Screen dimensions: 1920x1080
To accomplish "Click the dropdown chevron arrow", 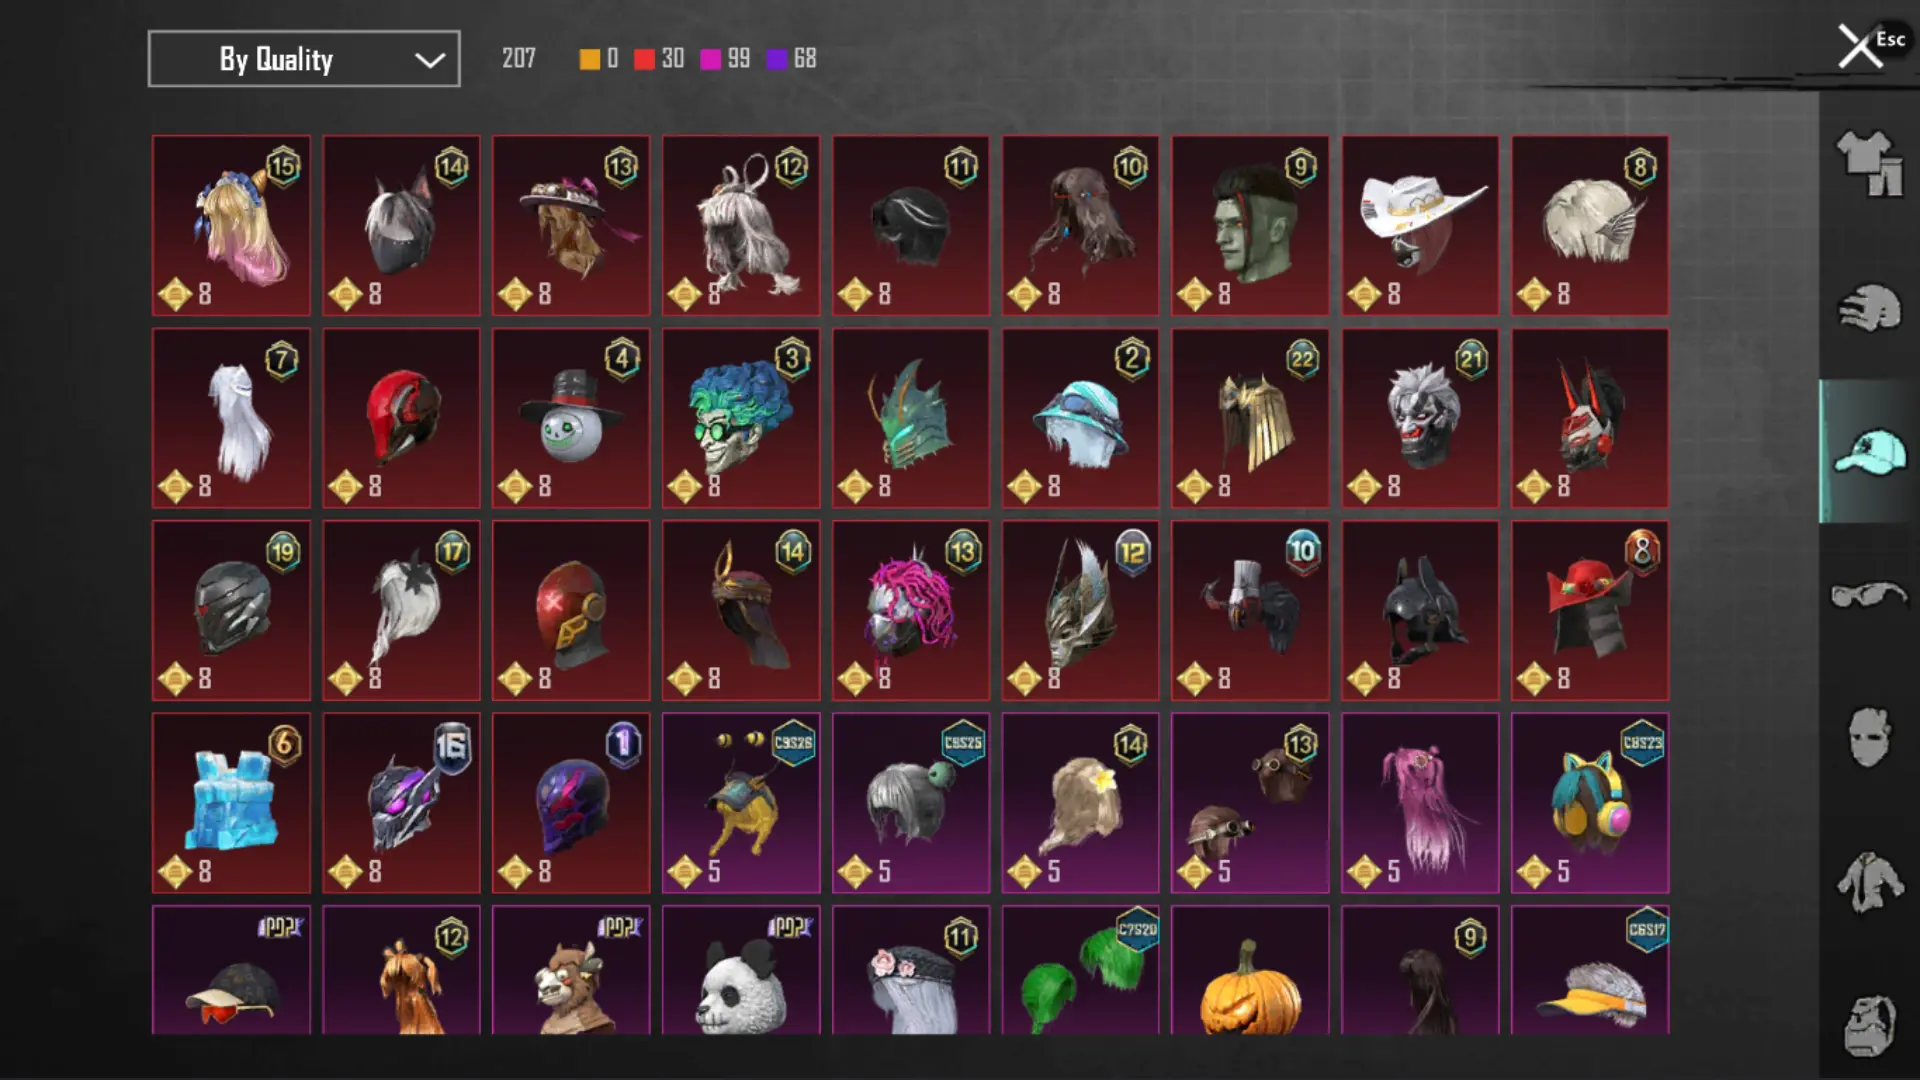I will coord(430,60).
